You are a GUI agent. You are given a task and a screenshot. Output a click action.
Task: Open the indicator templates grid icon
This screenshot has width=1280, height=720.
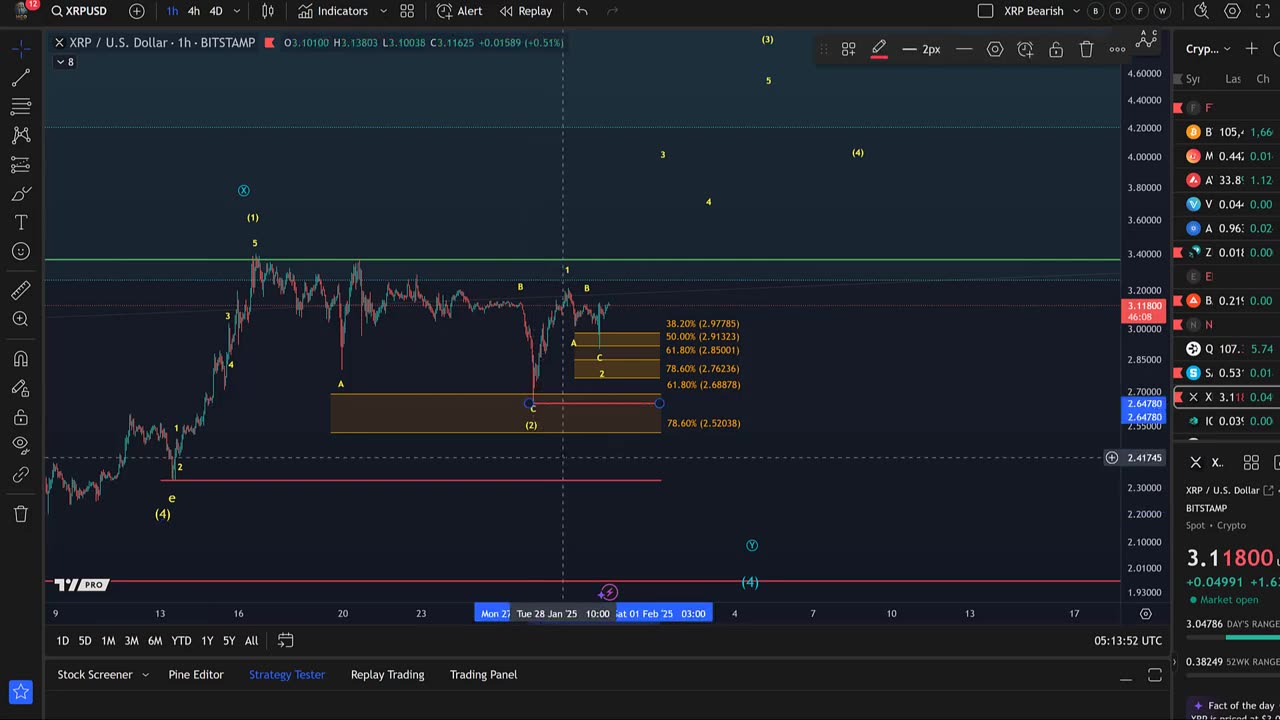[x=407, y=11]
